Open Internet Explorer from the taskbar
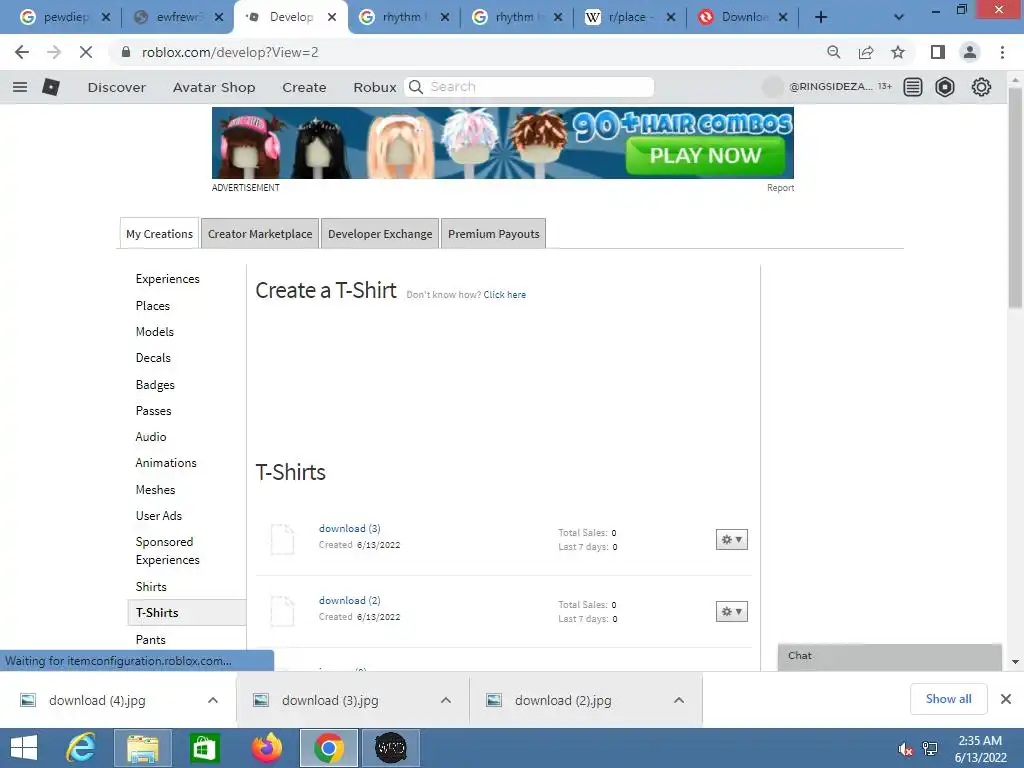Screen dimensions: 1024x768 coord(82,748)
